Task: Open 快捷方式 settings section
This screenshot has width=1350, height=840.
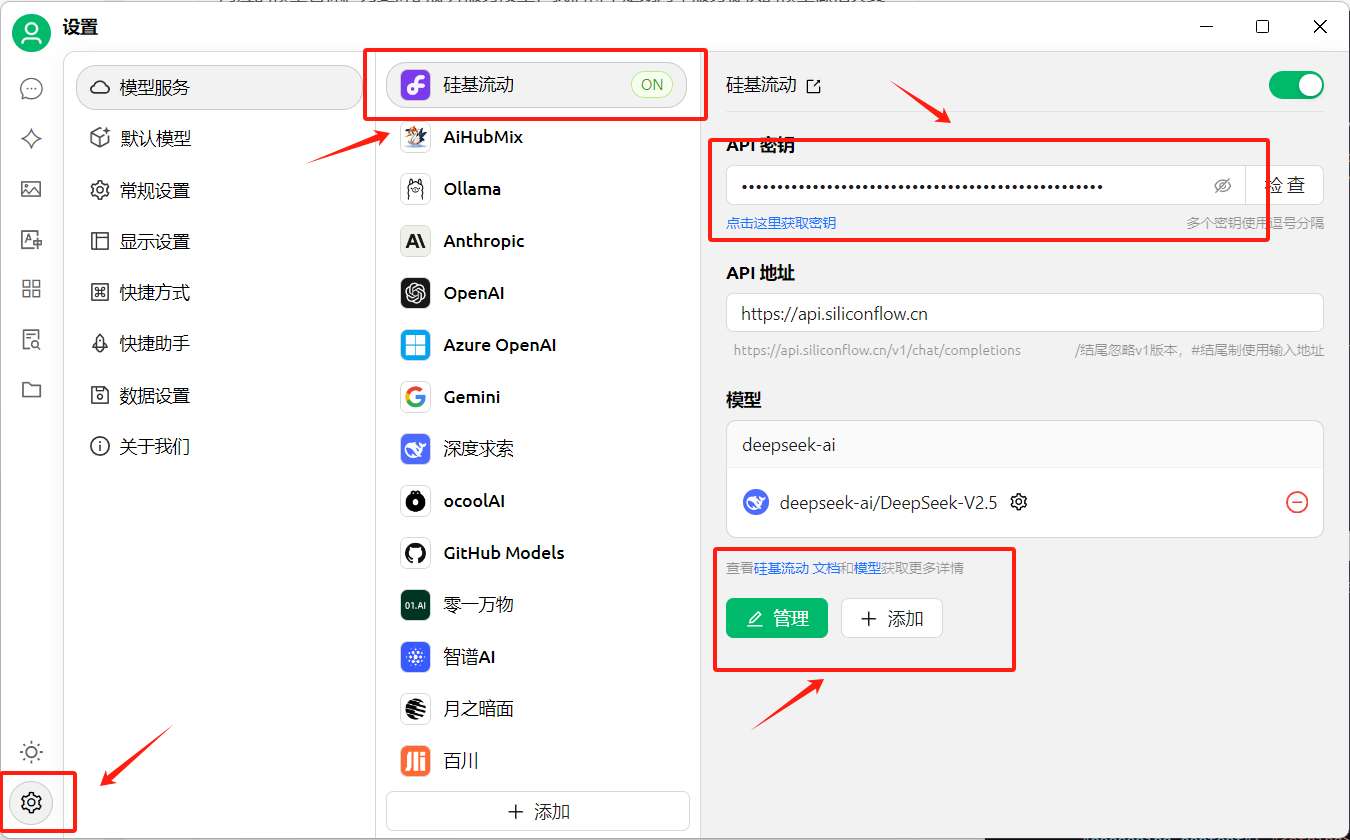Action: (219, 293)
